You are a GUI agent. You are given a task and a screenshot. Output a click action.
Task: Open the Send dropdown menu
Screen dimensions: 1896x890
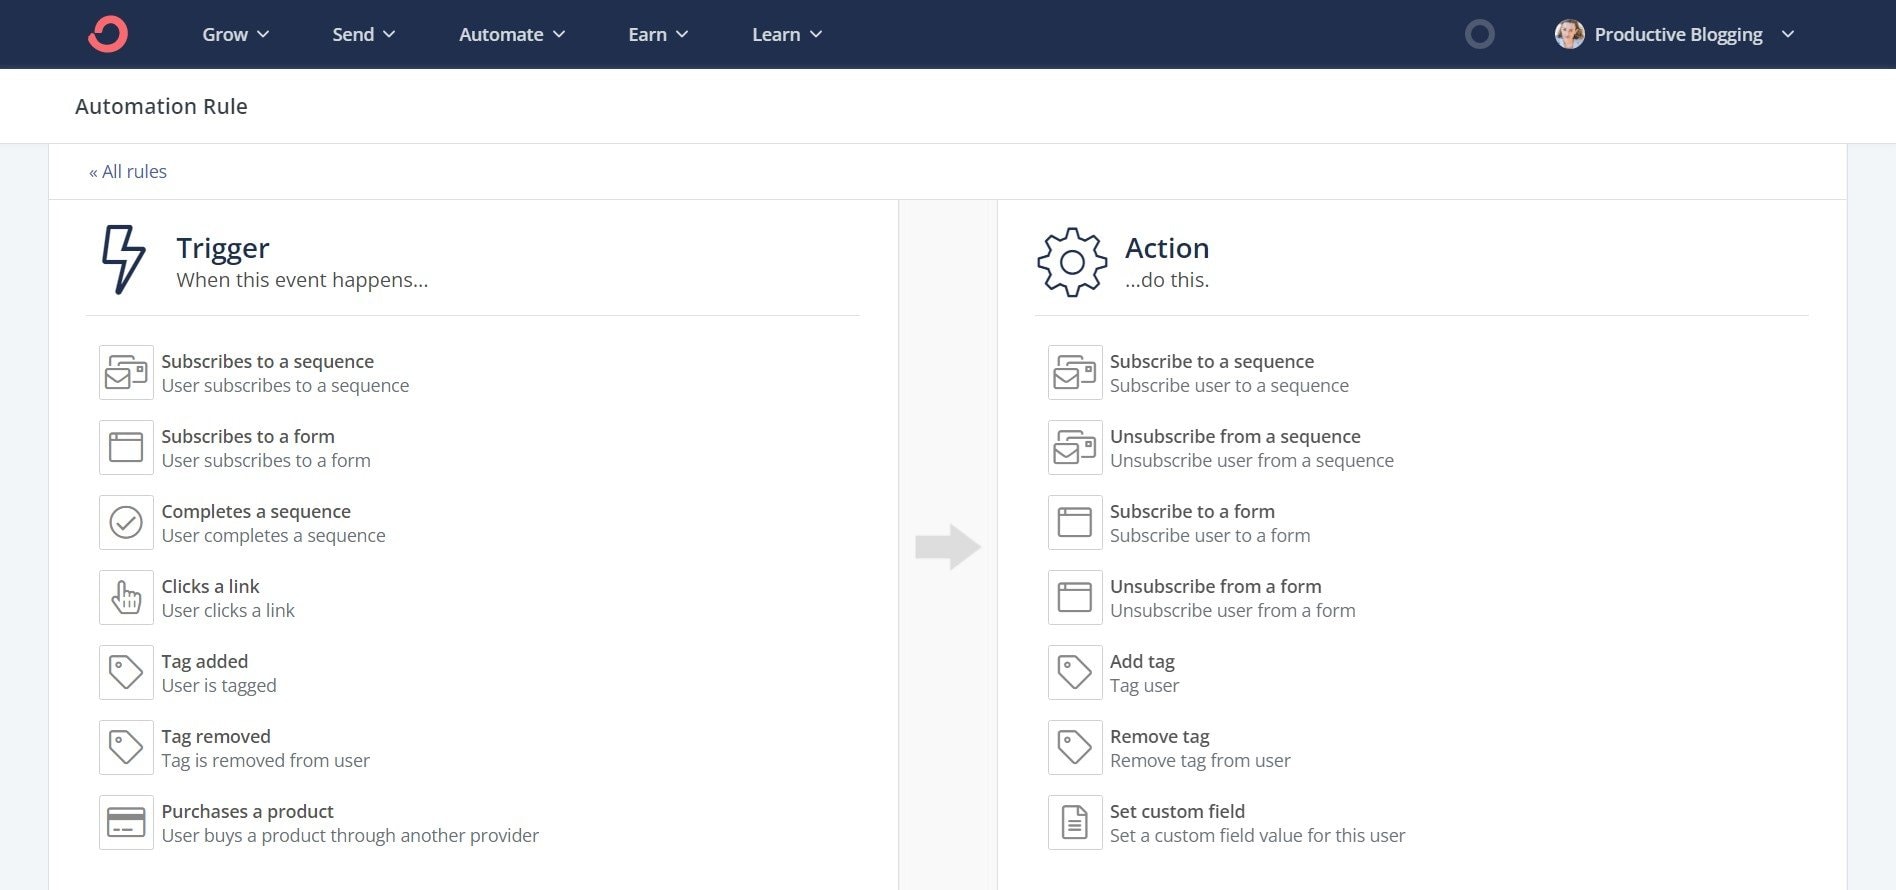[364, 34]
